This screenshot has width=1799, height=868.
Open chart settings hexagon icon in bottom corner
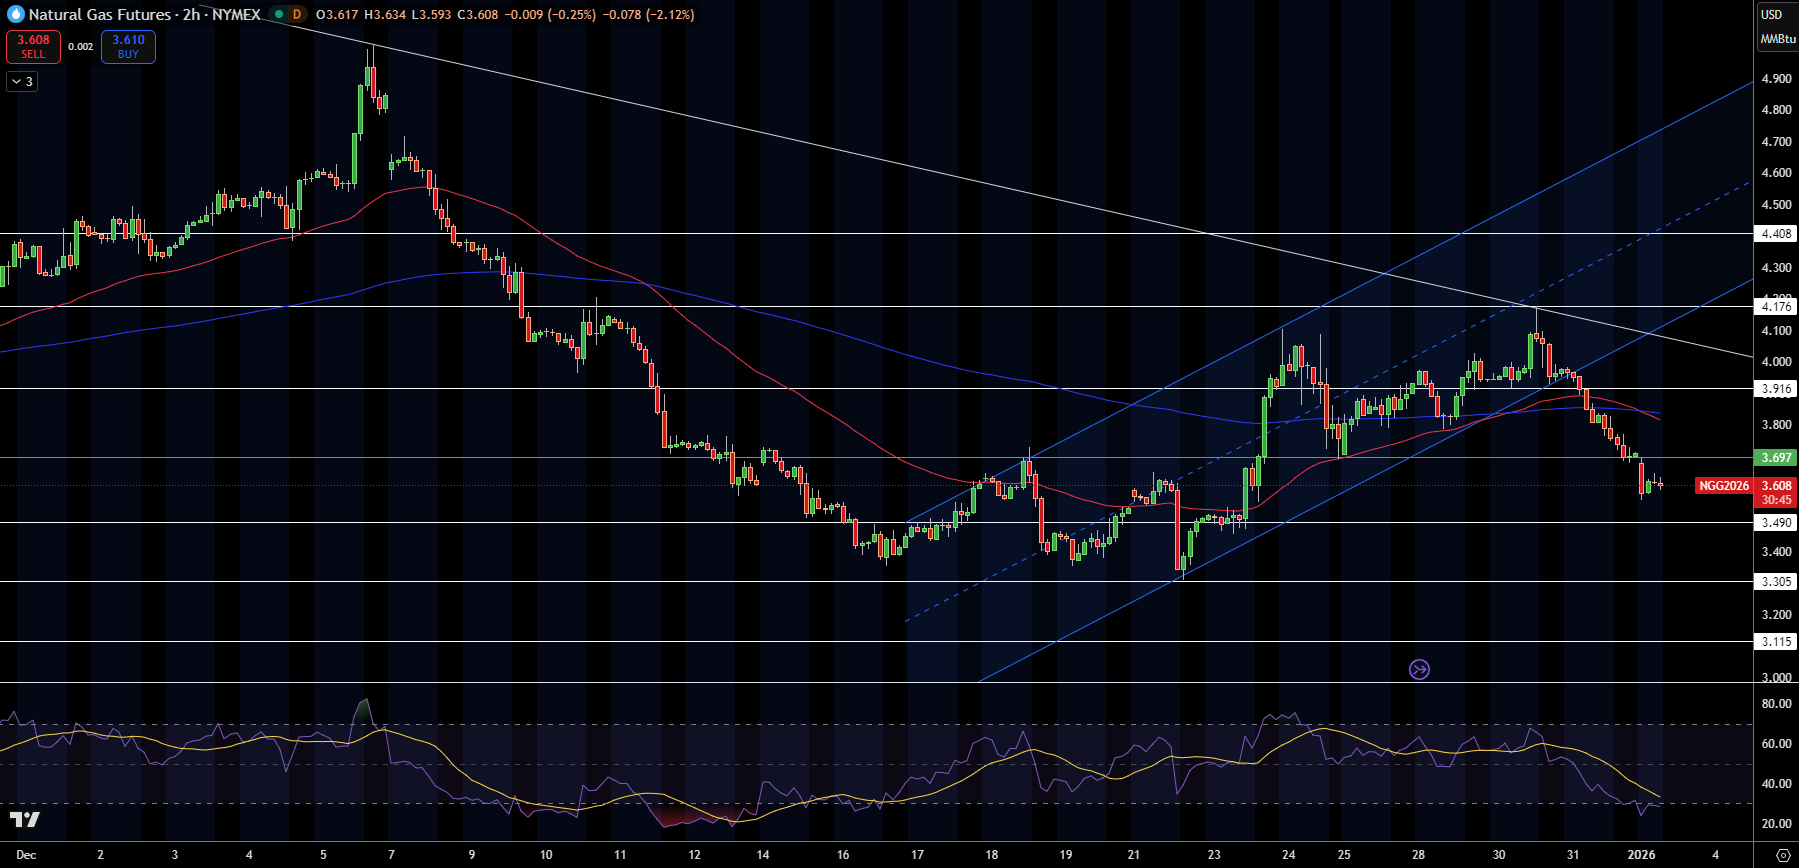pos(1782,855)
